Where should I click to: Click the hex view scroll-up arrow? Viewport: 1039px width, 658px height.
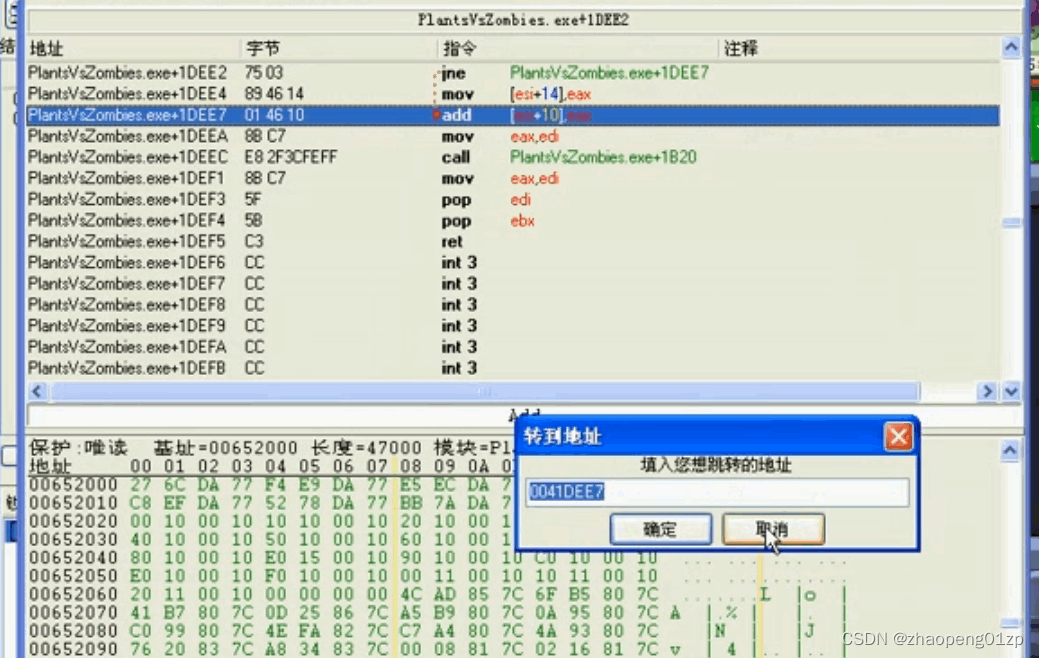point(1009,451)
